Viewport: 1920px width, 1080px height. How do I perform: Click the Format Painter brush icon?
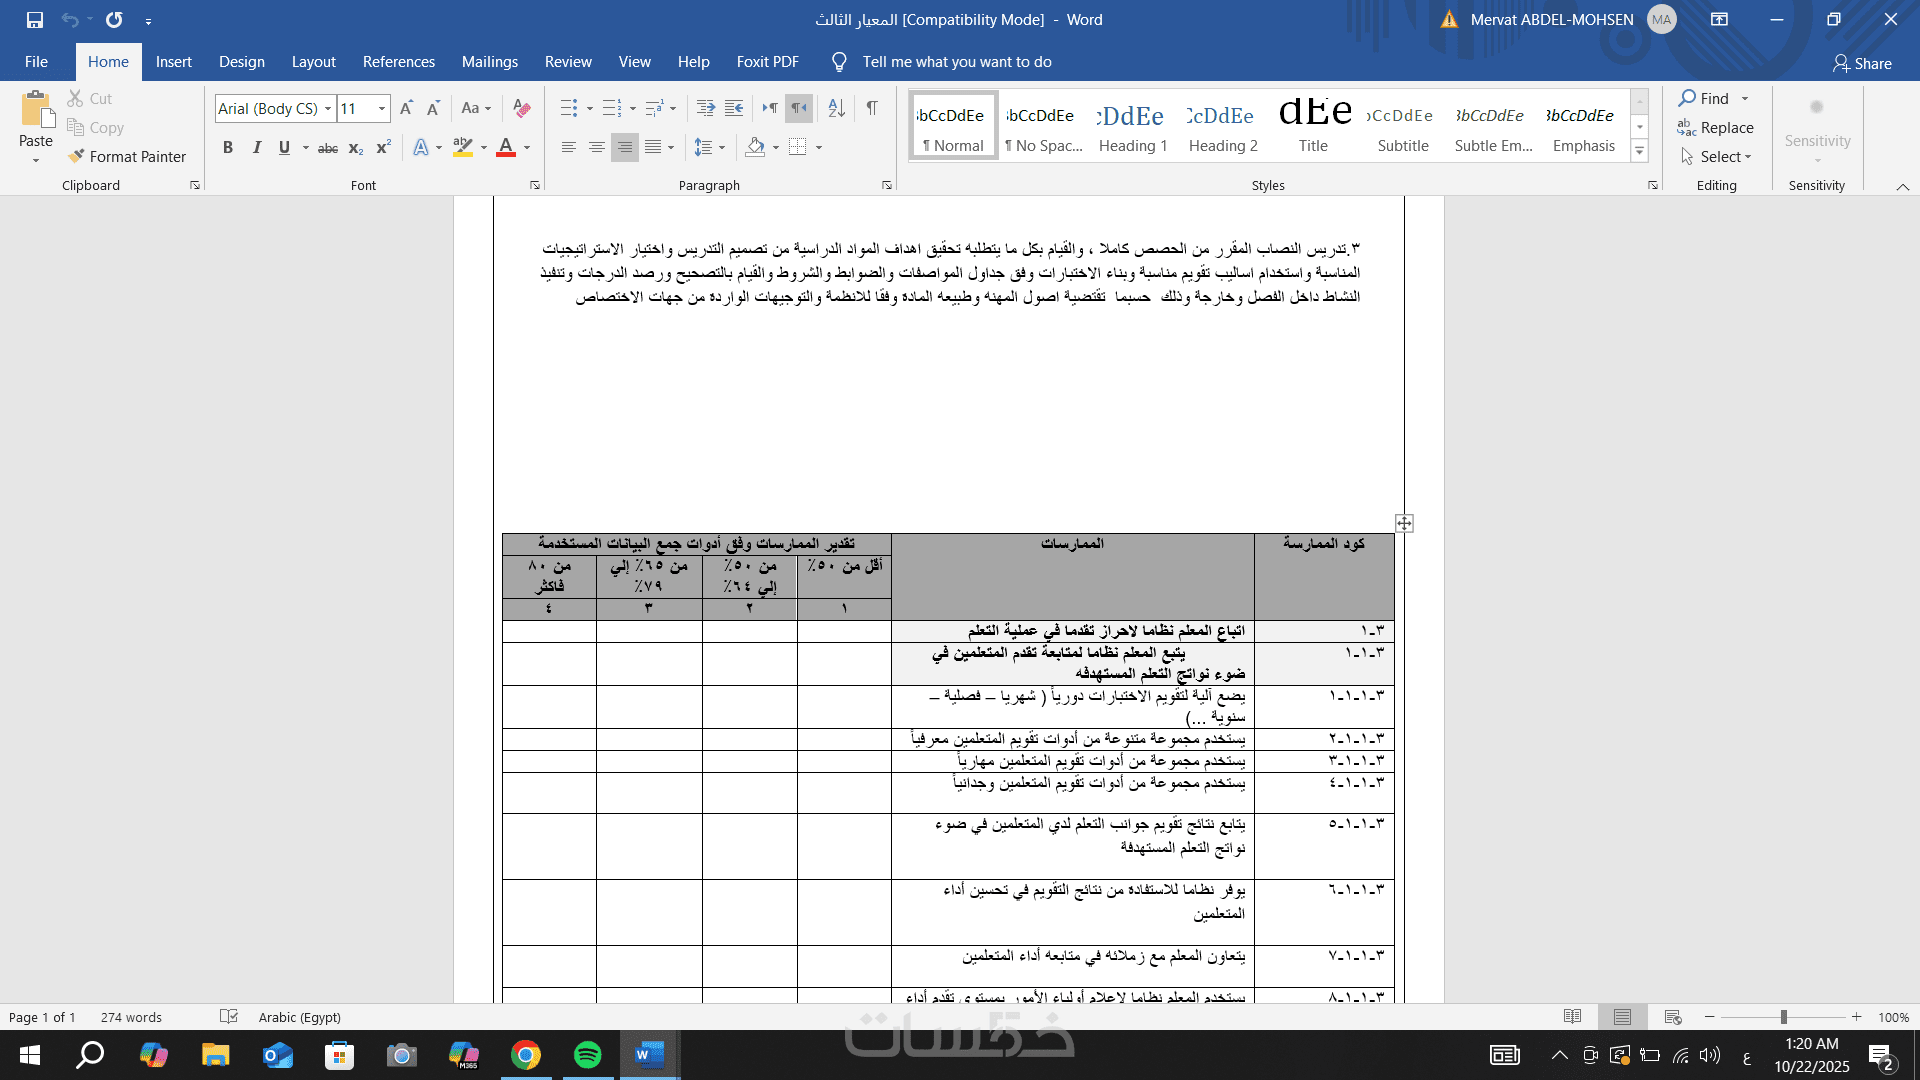[76, 157]
